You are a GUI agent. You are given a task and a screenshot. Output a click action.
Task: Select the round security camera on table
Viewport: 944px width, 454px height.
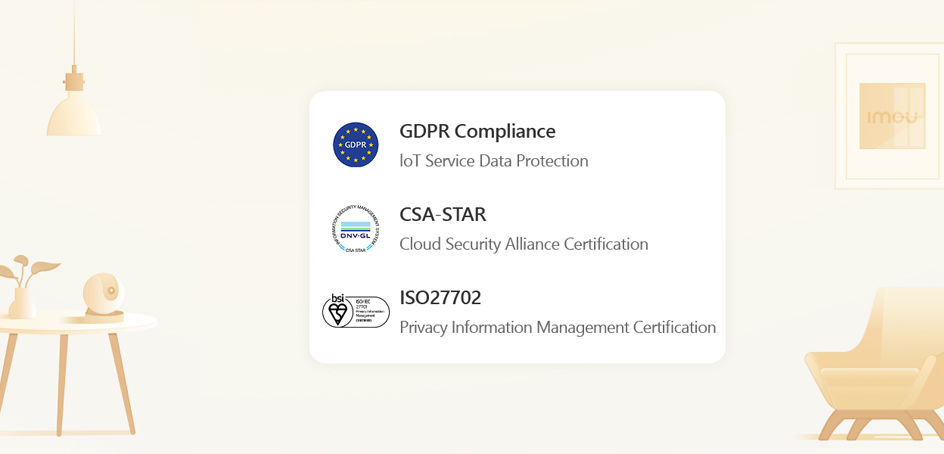click(x=104, y=294)
